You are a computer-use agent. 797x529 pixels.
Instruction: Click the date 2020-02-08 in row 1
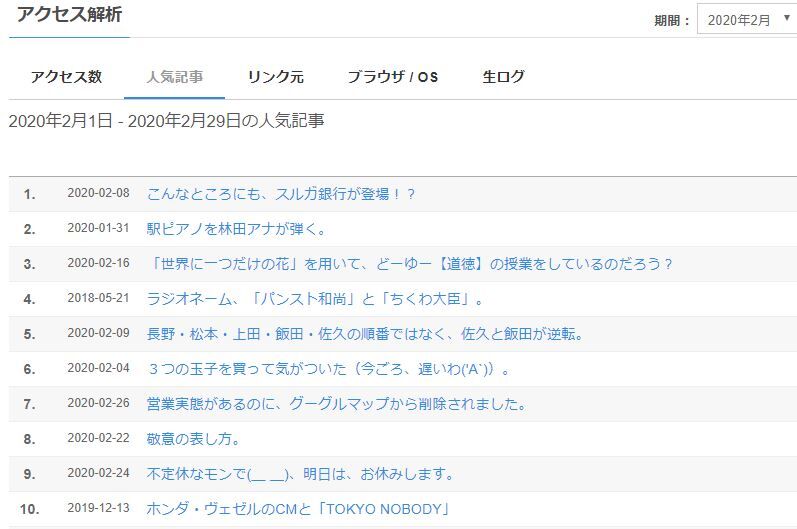pos(99,193)
